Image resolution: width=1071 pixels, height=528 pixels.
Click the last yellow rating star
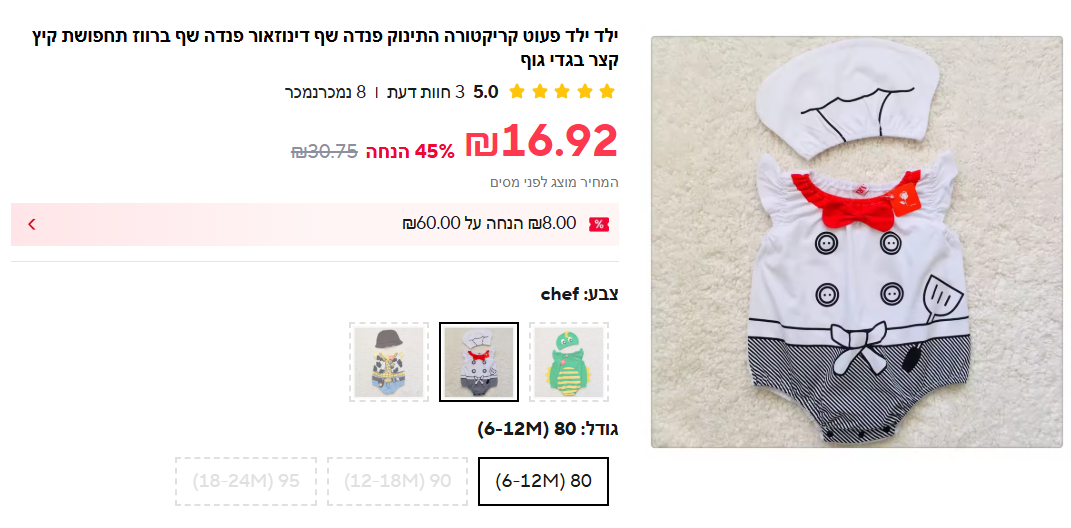click(607, 92)
